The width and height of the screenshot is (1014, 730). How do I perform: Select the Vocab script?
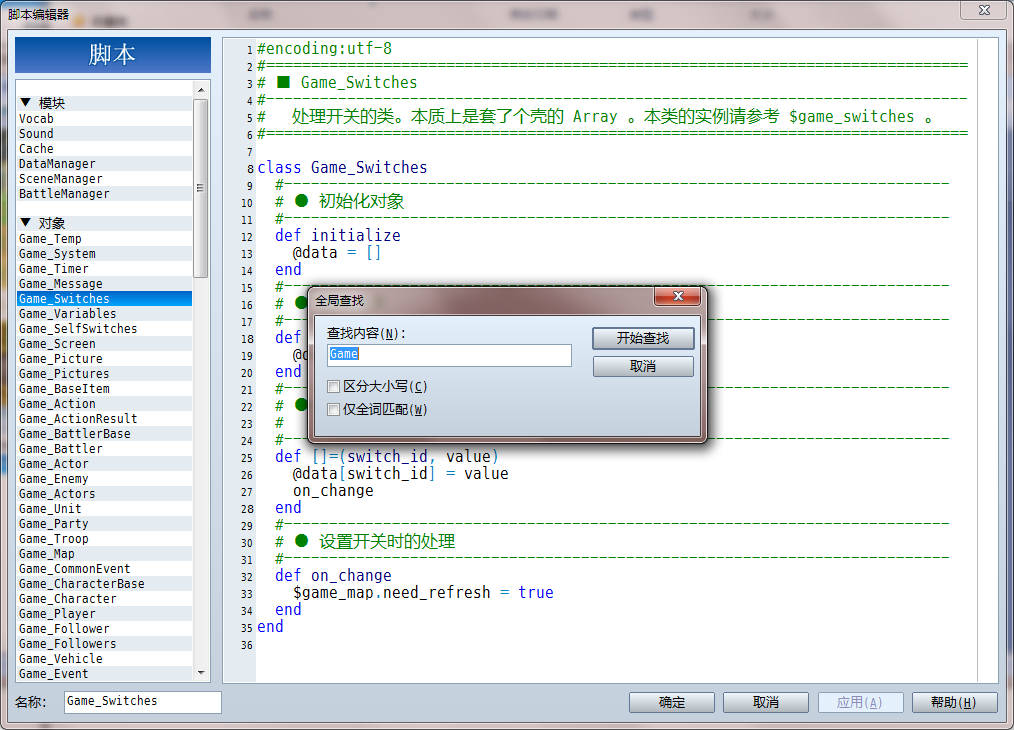[105, 119]
